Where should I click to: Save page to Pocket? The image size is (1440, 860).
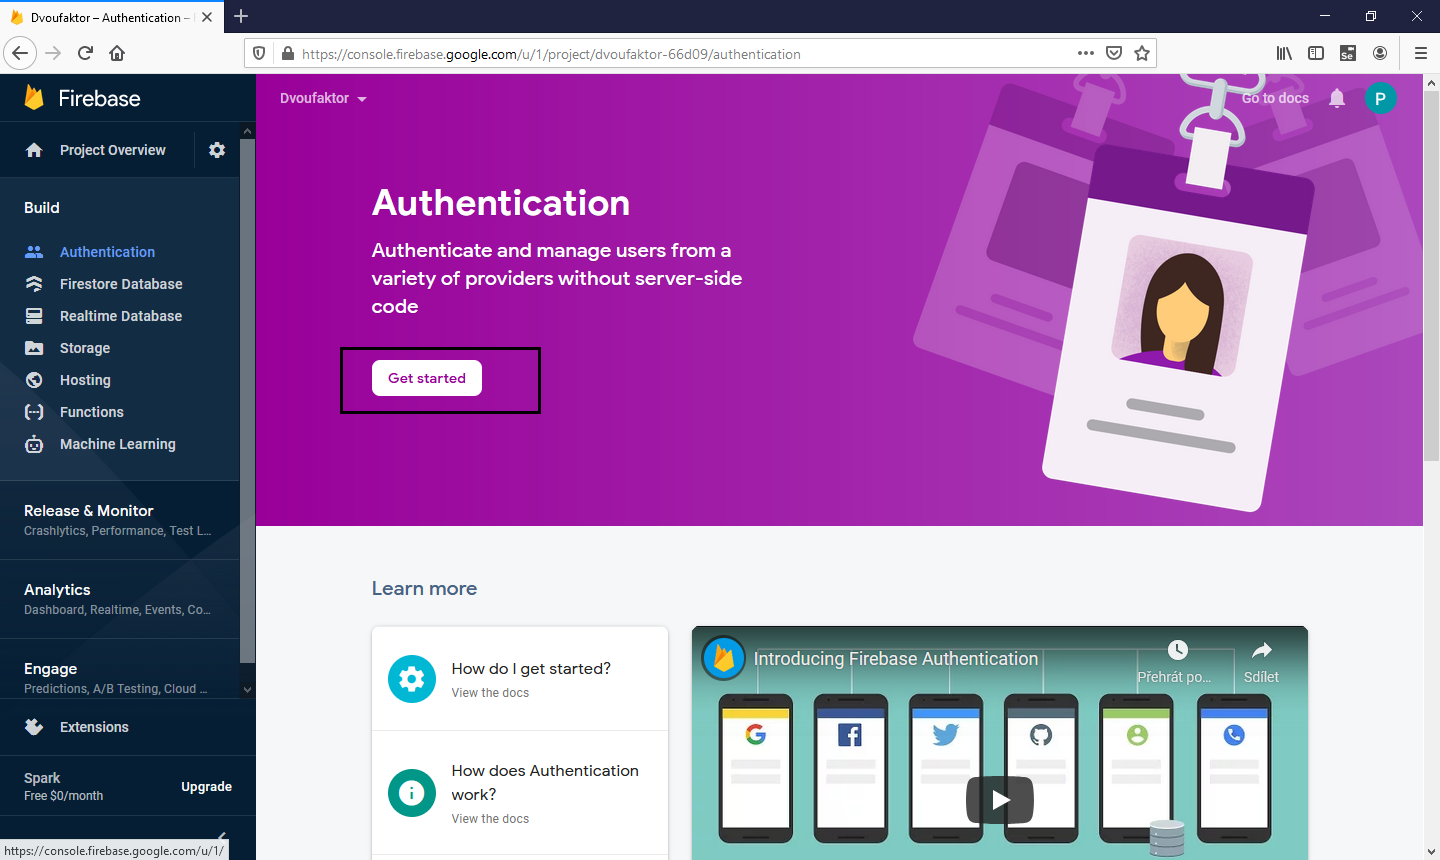[1114, 54]
